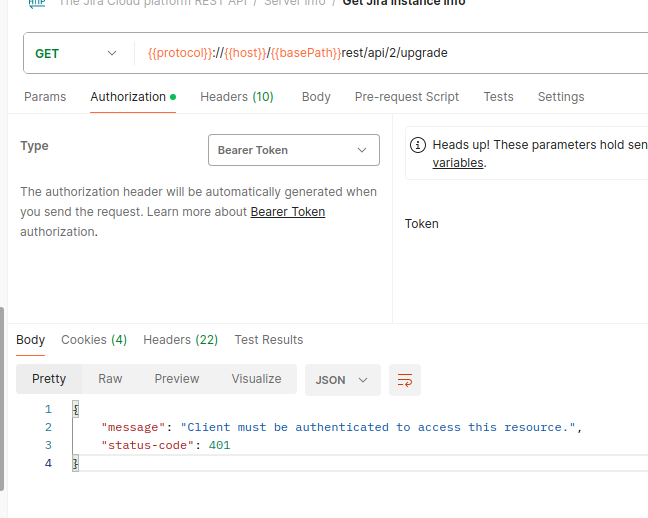Click the "message" key in response

pos(133,427)
